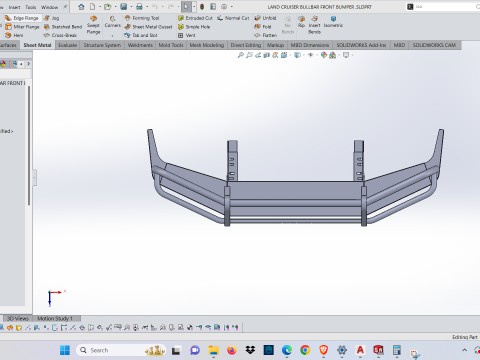Choose the Jog tool
The width and height of the screenshot is (480, 360).
point(52,18)
